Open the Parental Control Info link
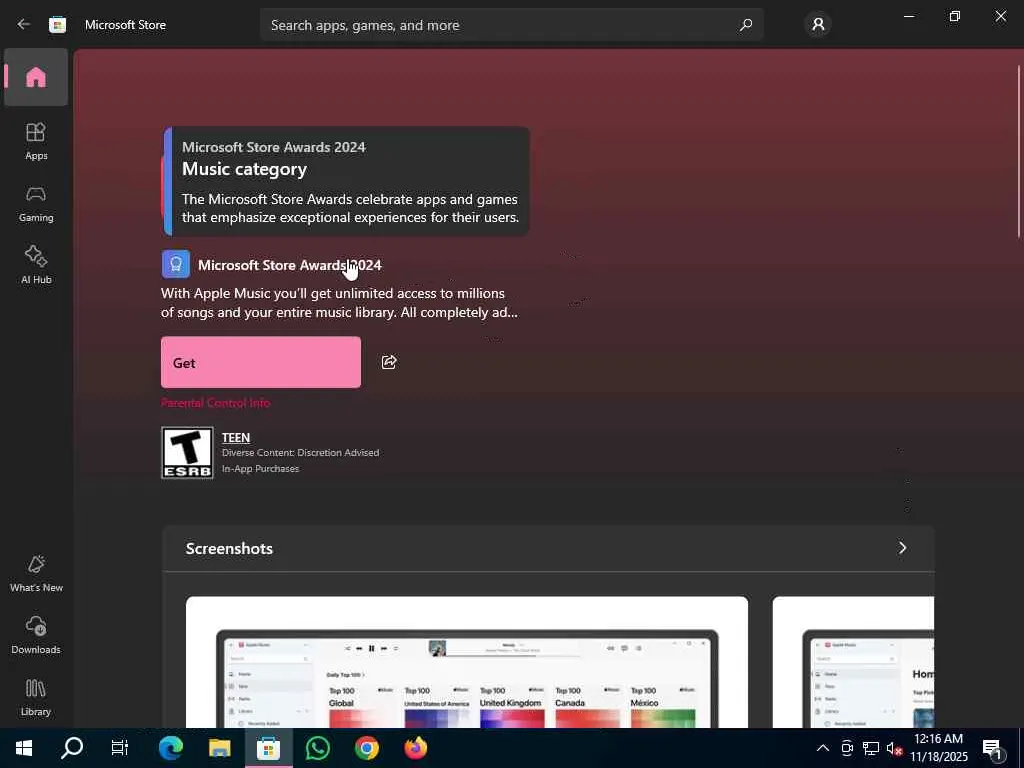1024x768 pixels. (x=216, y=403)
